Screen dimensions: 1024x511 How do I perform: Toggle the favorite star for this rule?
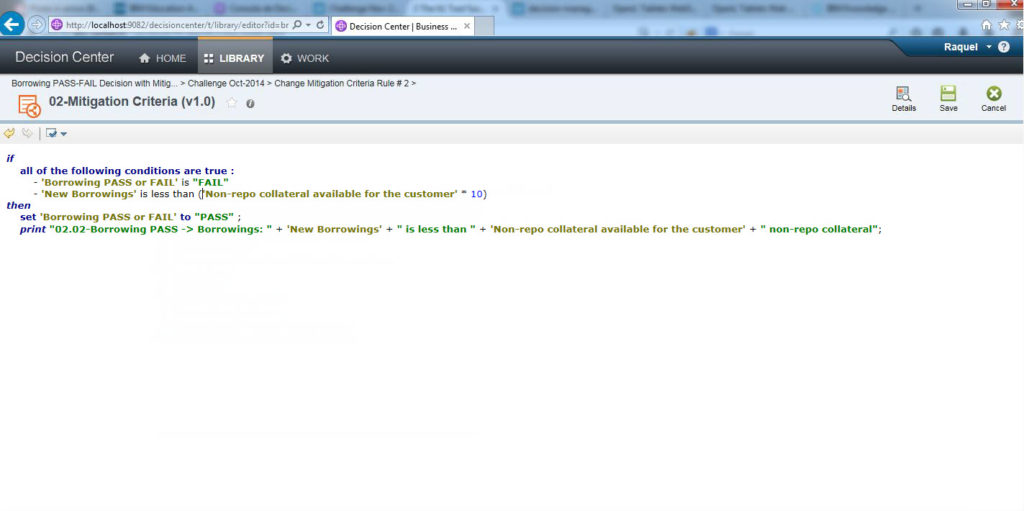pyautogui.click(x=232, y=103)
